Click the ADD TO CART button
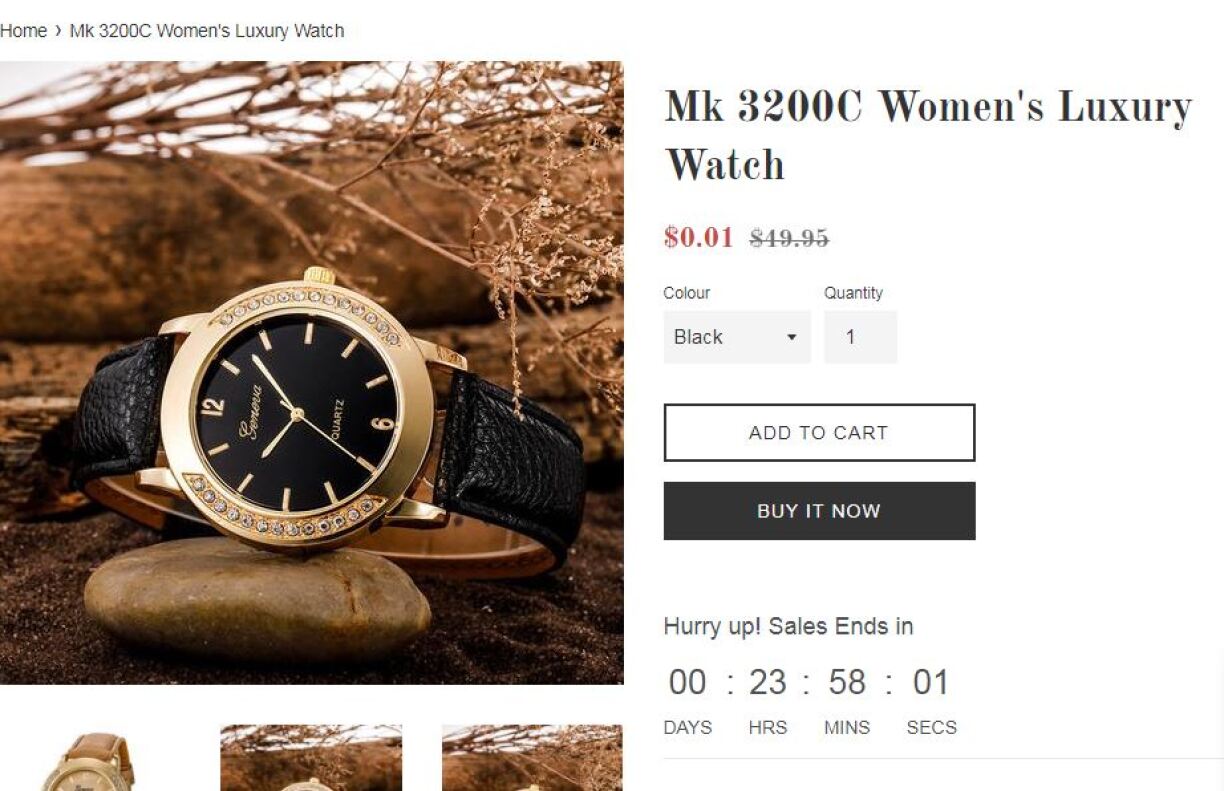Image resolution: width=1224 pixels, height=791 pixels. pos(819,433)
